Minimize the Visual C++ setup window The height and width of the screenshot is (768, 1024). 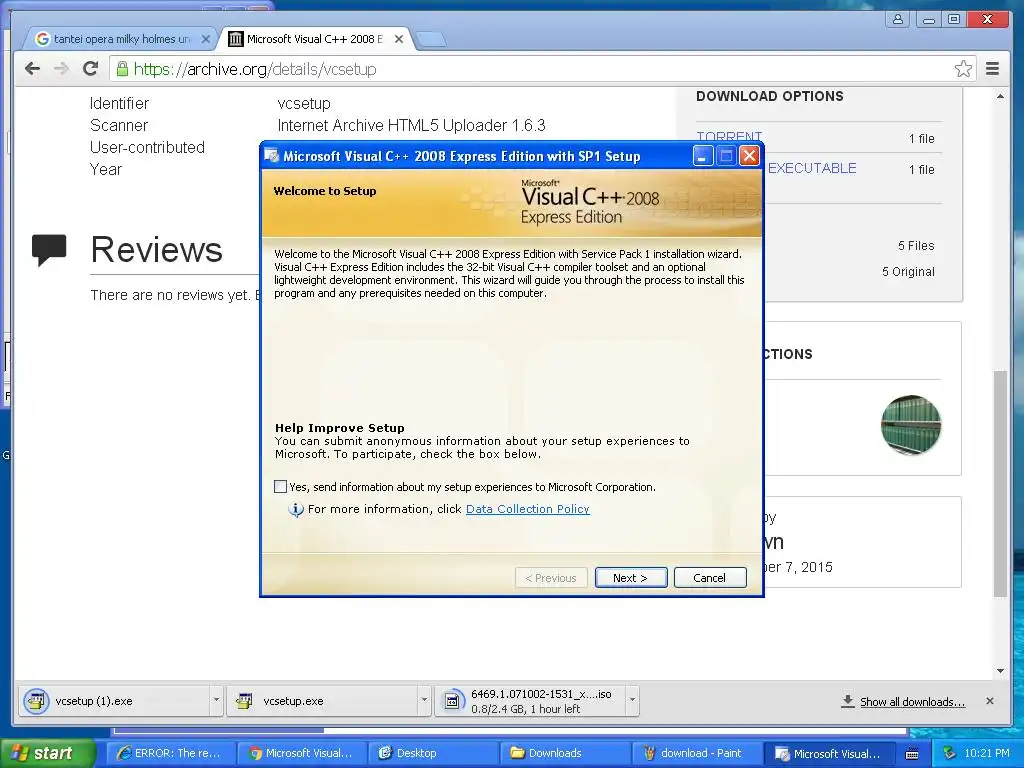(703, 156)
